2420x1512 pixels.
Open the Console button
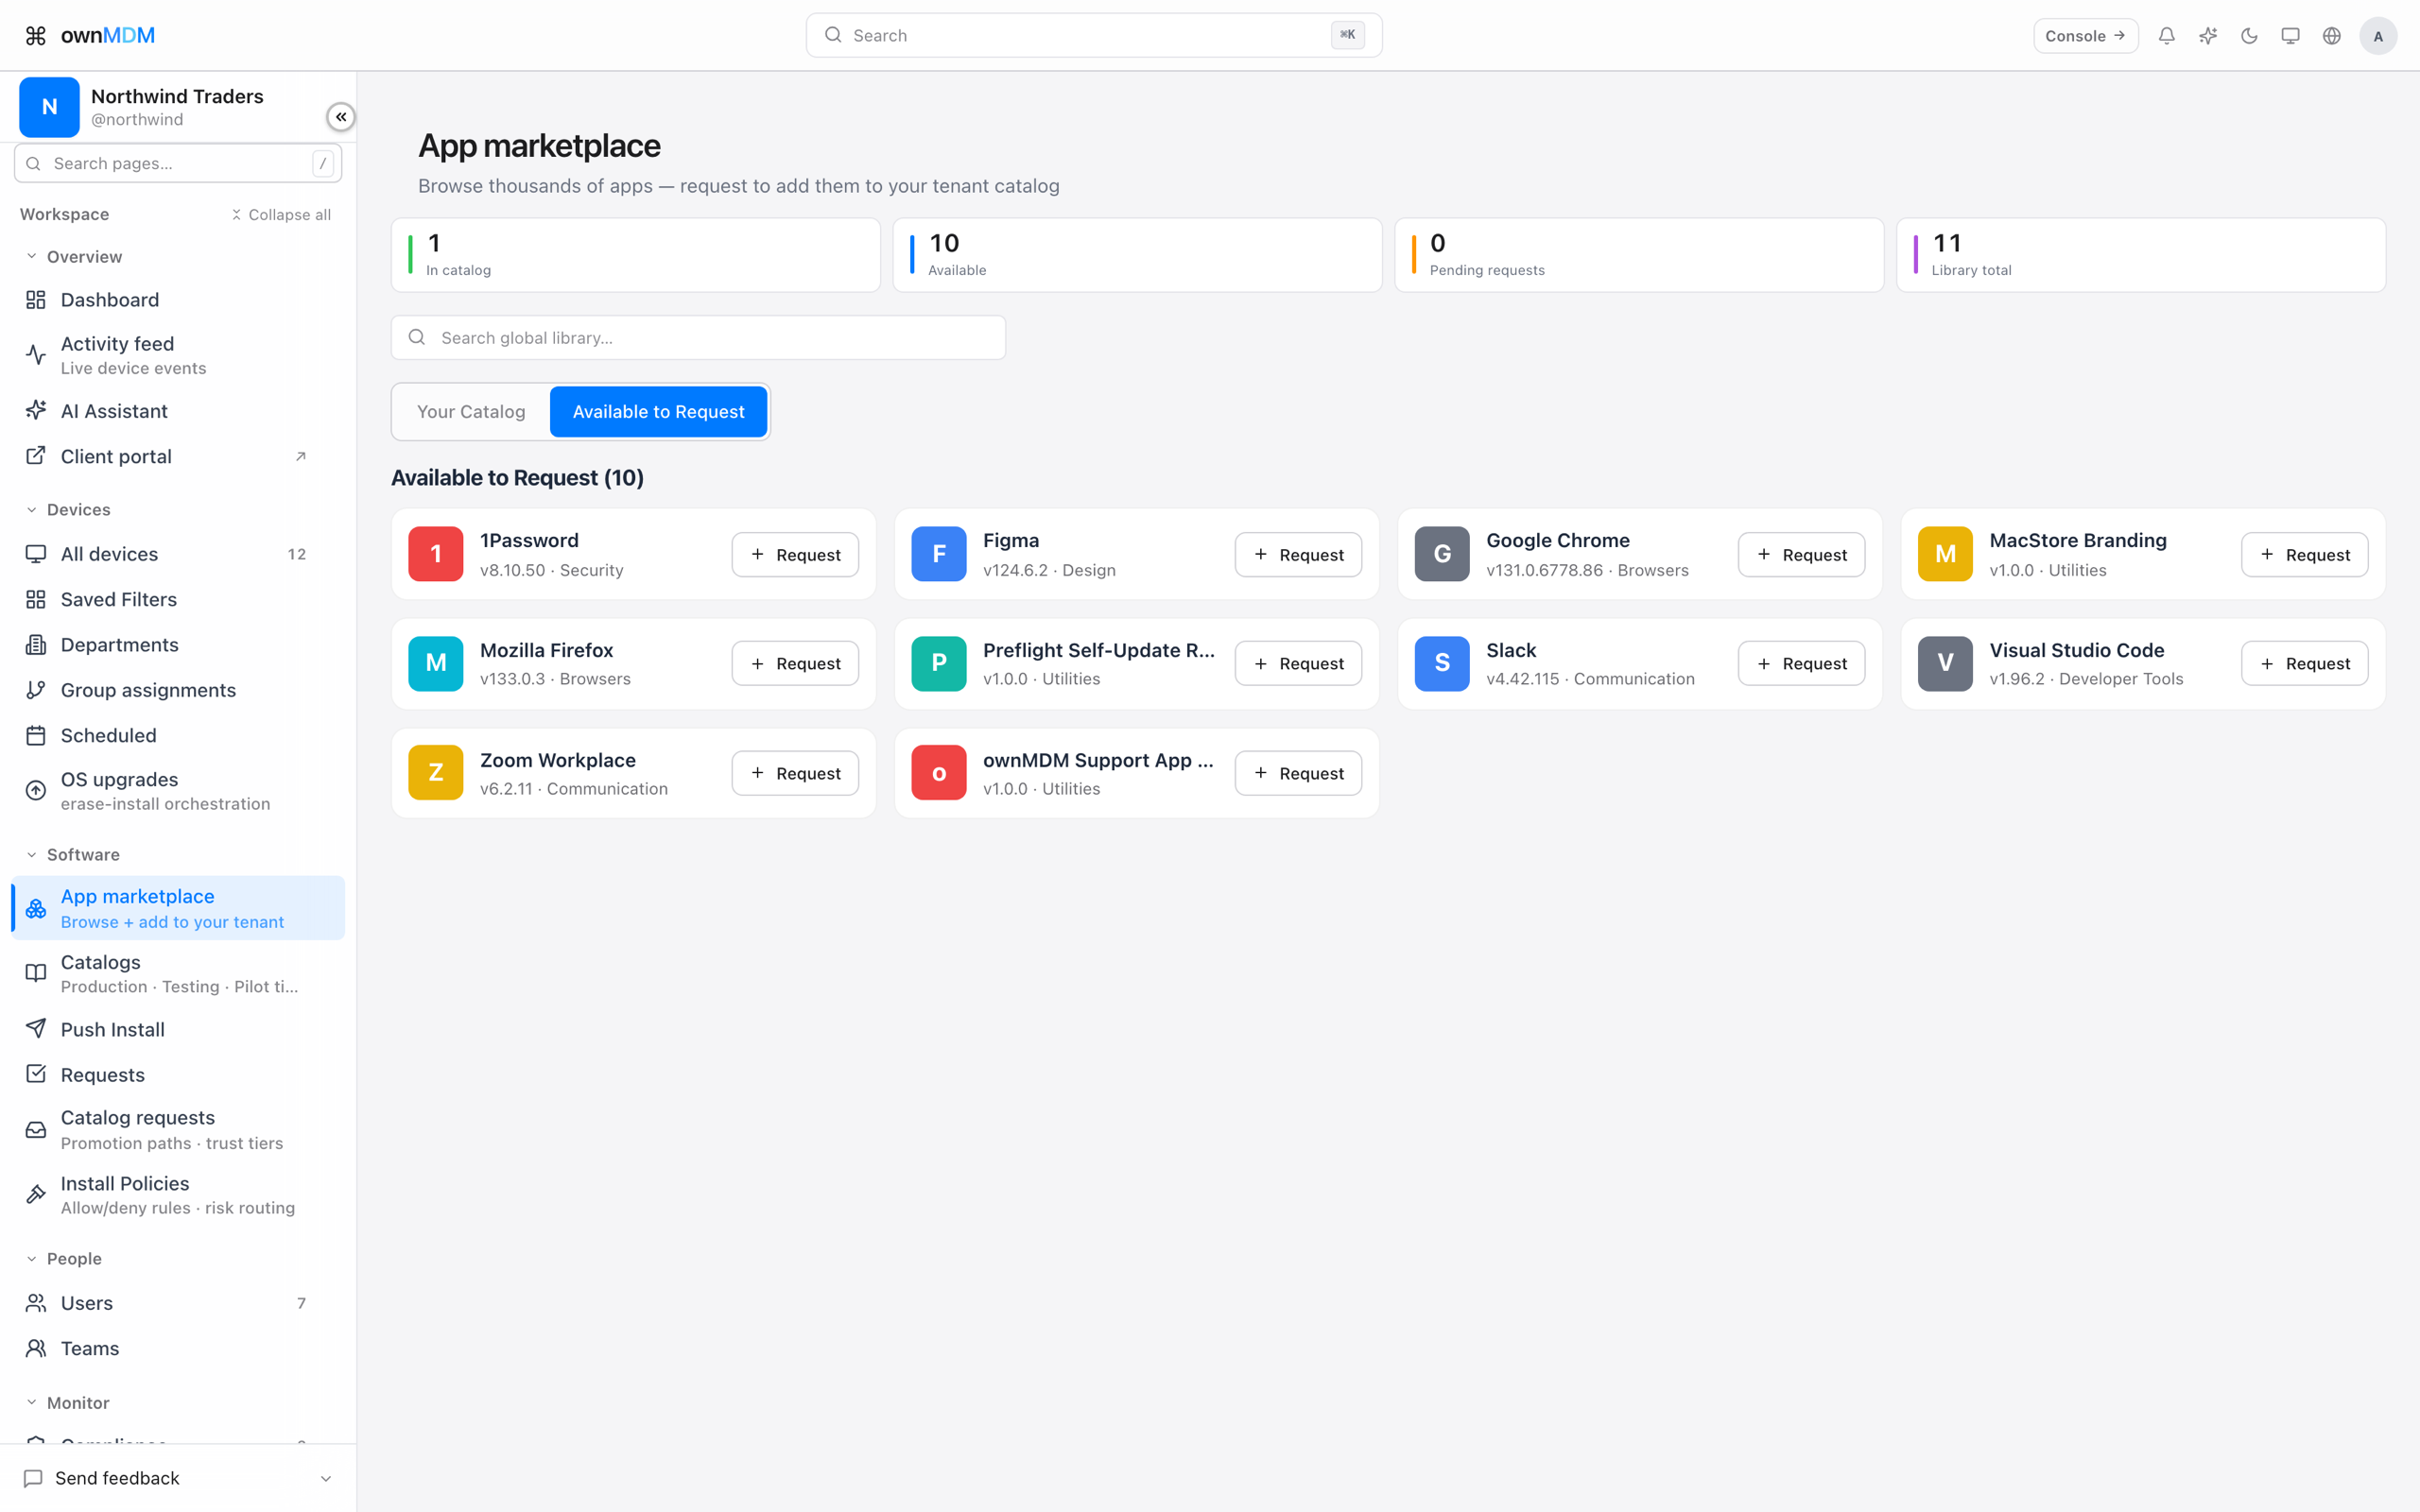pos(2085,36)
